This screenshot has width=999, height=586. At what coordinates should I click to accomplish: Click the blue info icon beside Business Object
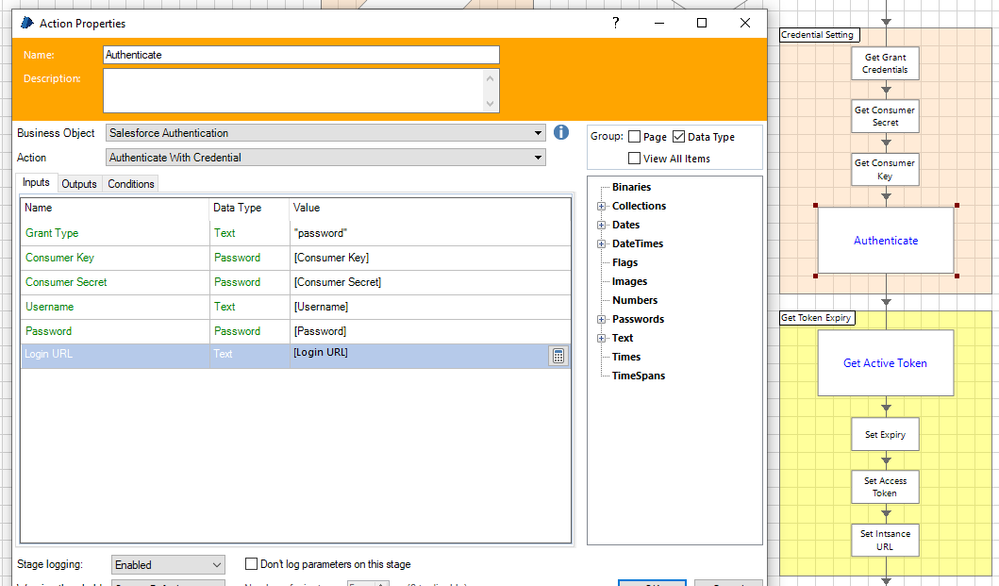click(x=561, y=132)
